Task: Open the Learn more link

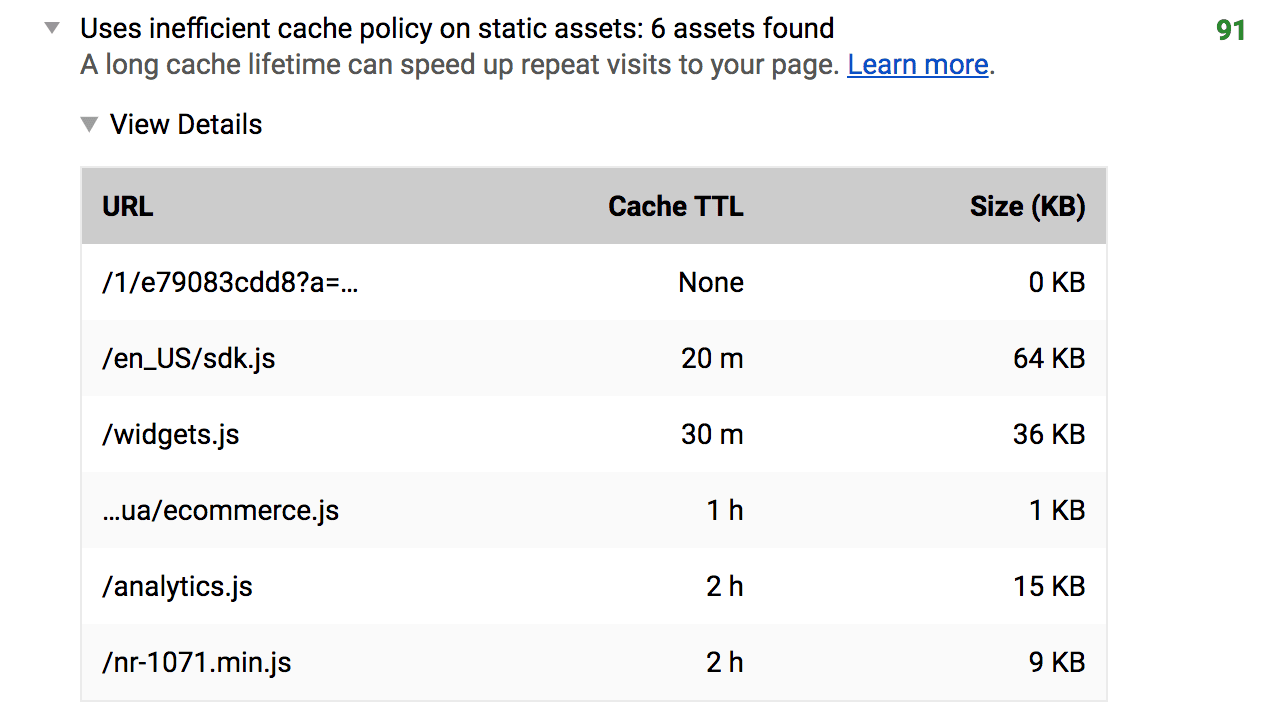Action: [916, 64]
